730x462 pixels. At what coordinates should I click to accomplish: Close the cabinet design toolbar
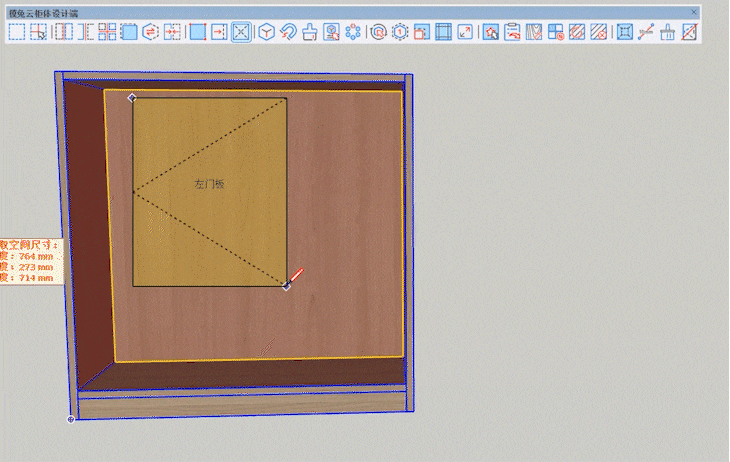pos(694,12)
